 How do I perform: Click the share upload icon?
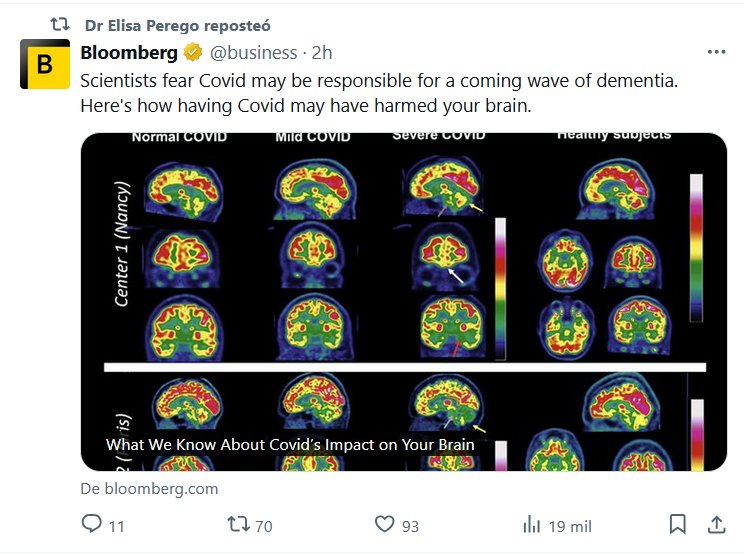click(x=716, y=524)
